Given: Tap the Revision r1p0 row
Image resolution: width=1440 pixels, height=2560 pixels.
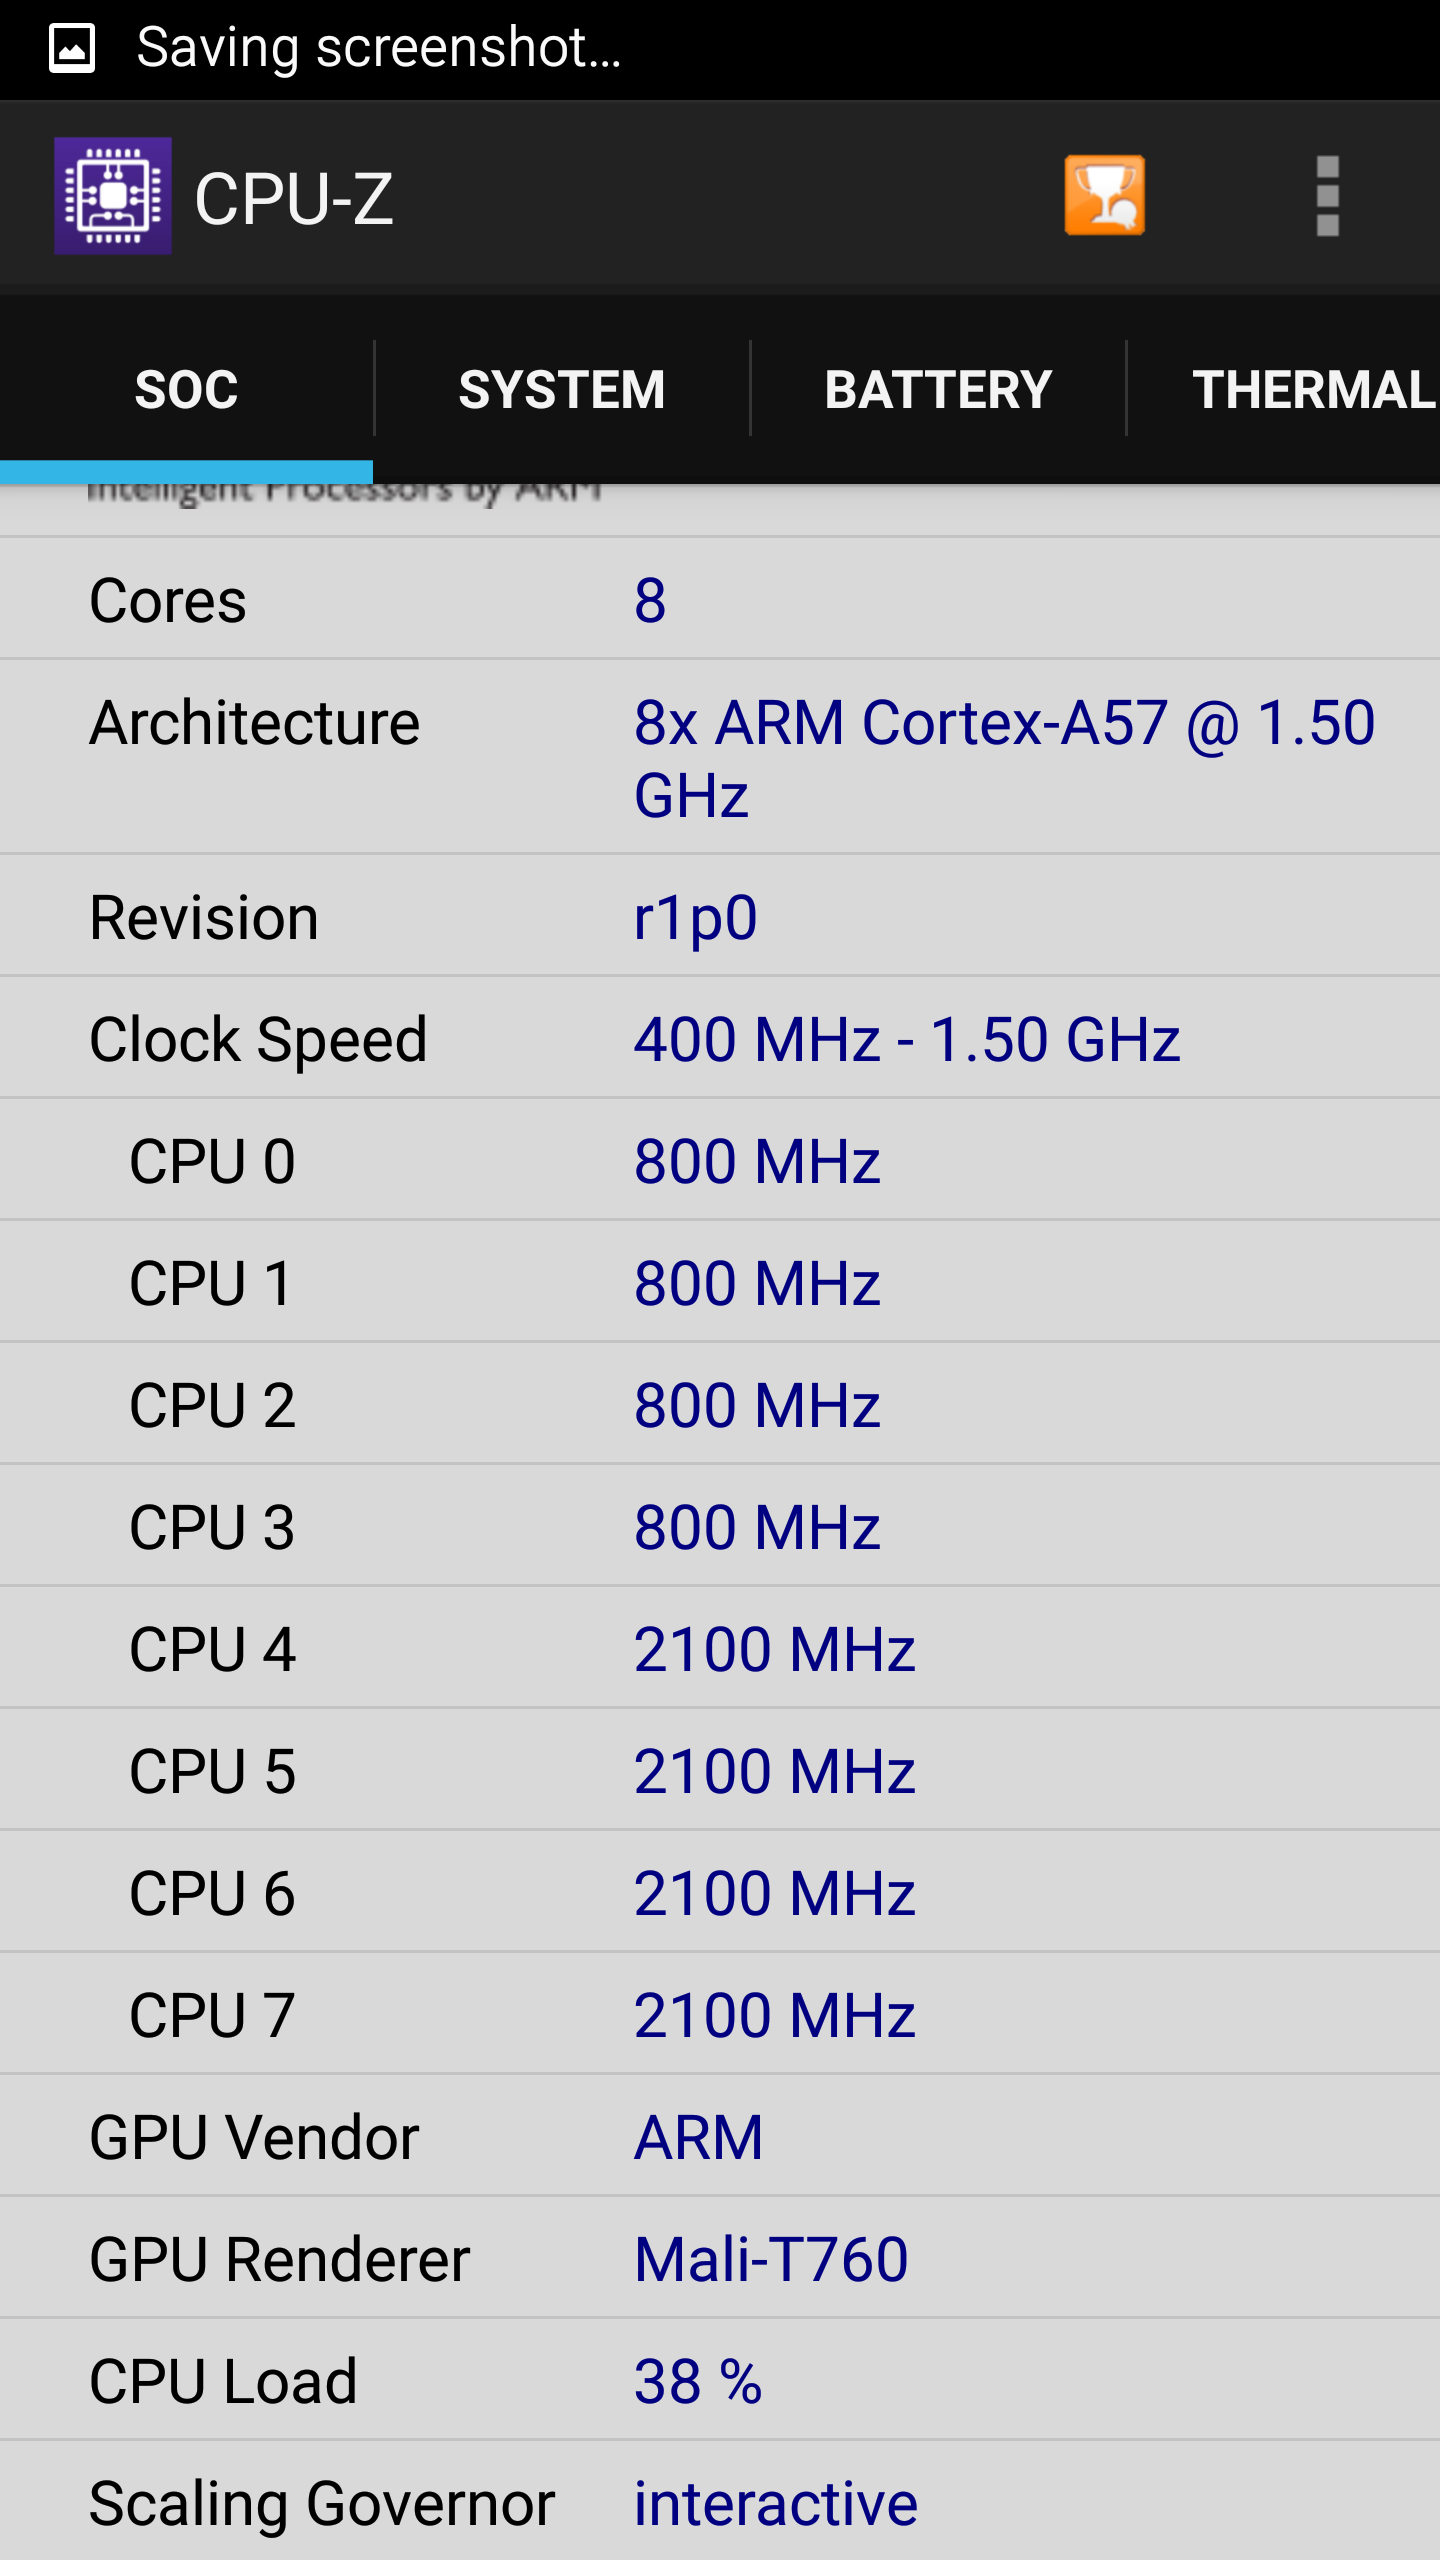Looking at the screenshot, I should coord(720,917).
